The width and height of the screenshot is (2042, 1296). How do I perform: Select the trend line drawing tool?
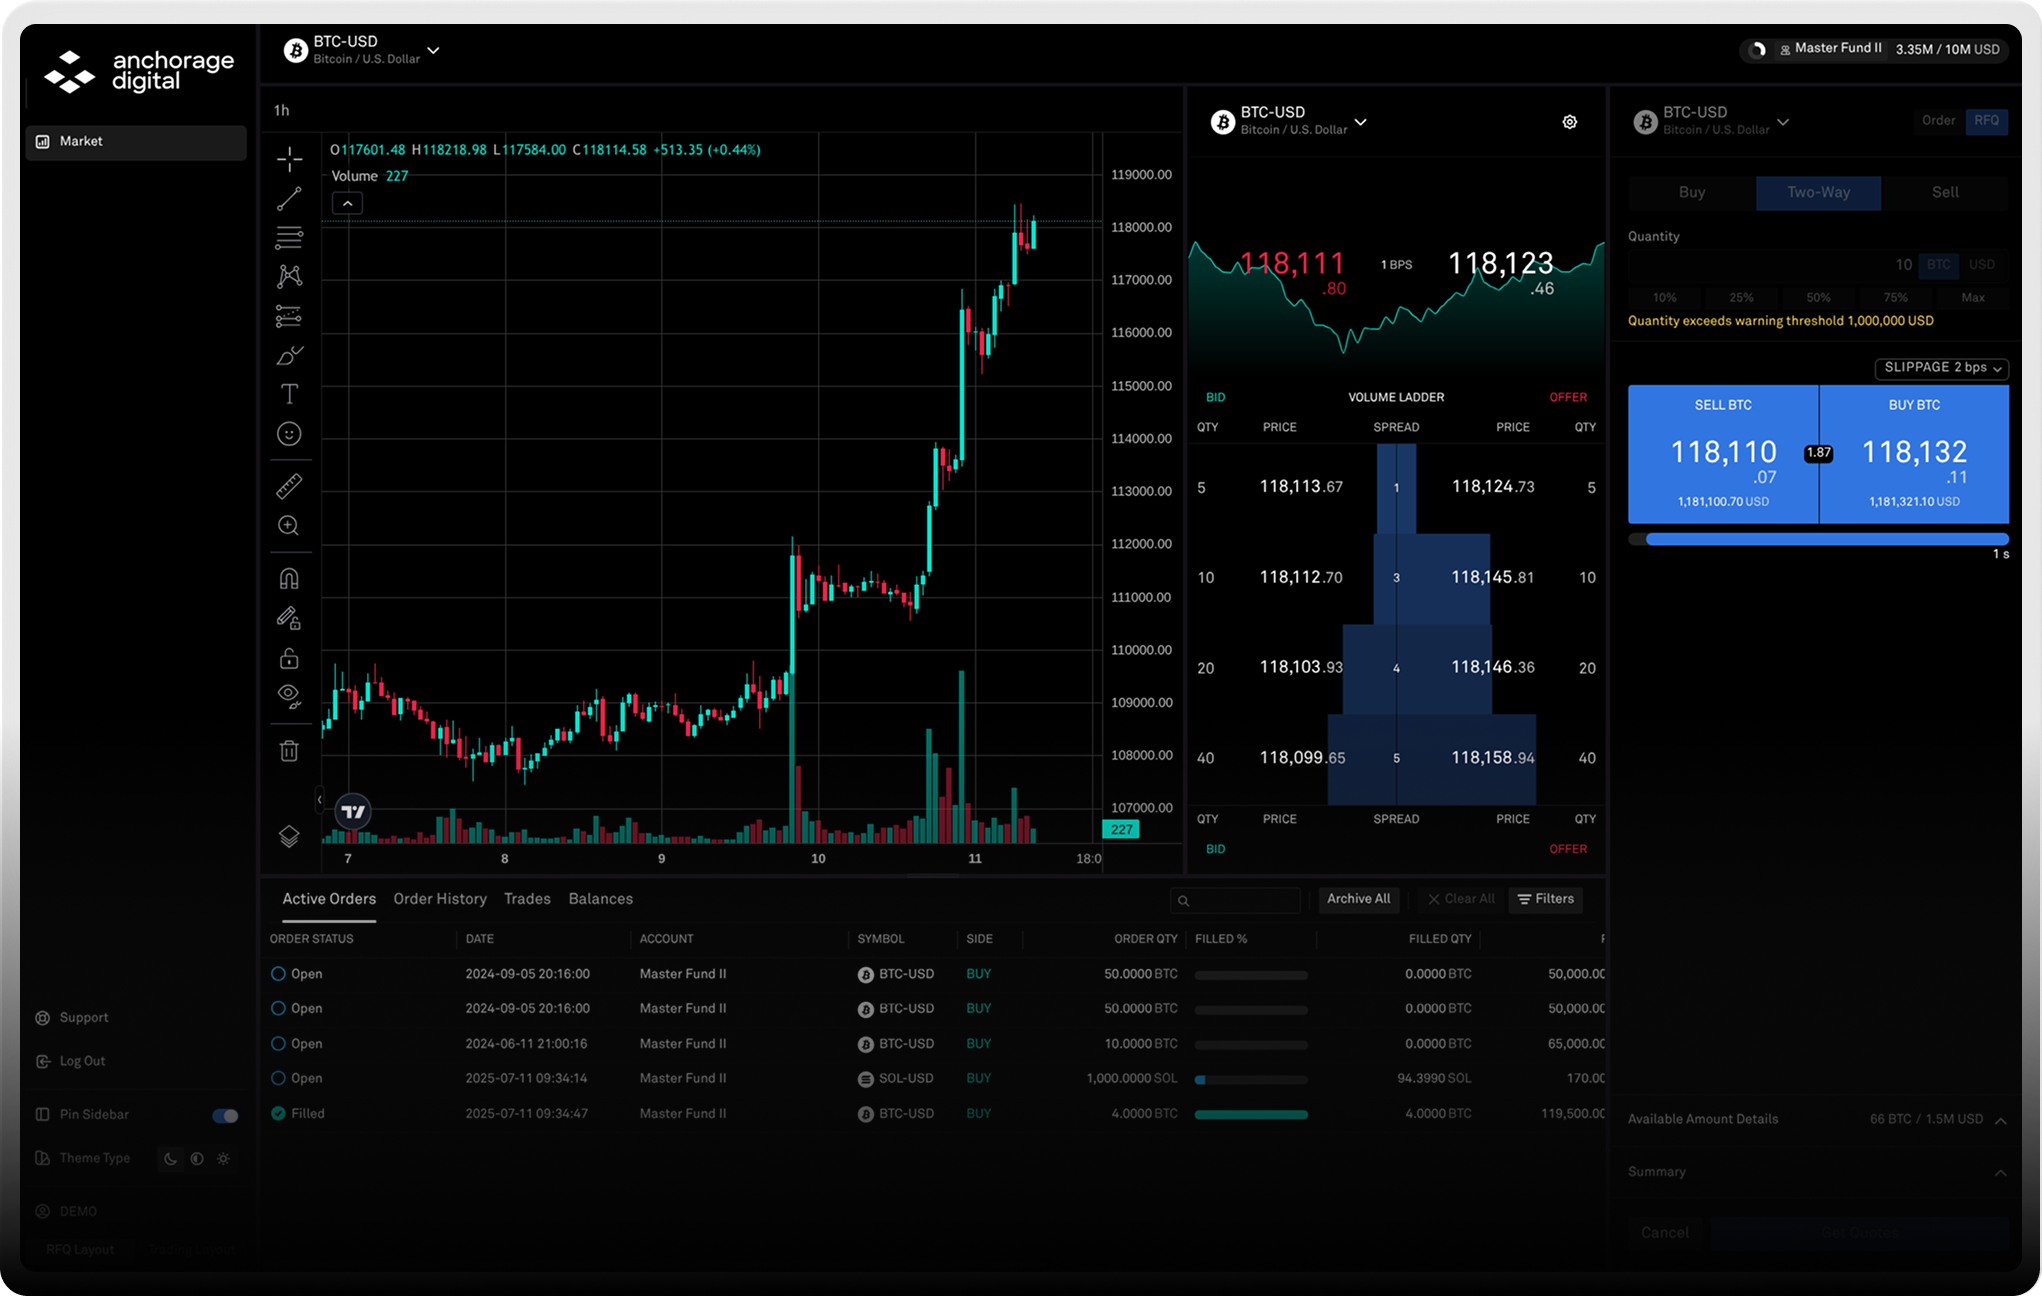pos(289,199)
